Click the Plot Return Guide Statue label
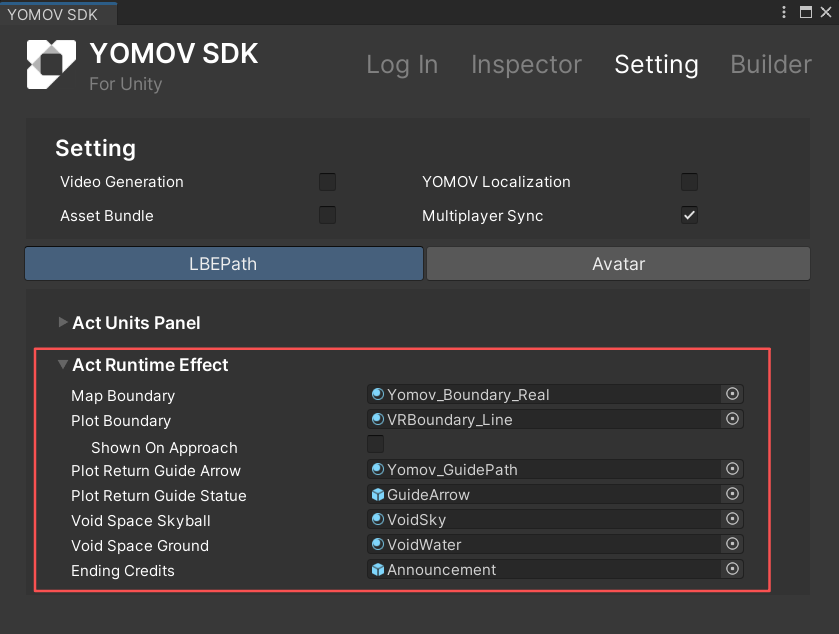This screenshot has width=839, height=634. [159, 496]
